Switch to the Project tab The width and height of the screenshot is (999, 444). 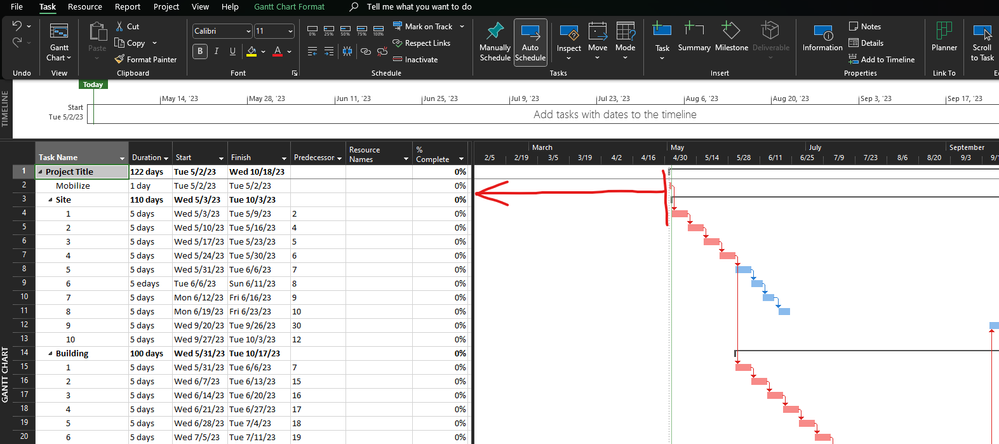166,7
